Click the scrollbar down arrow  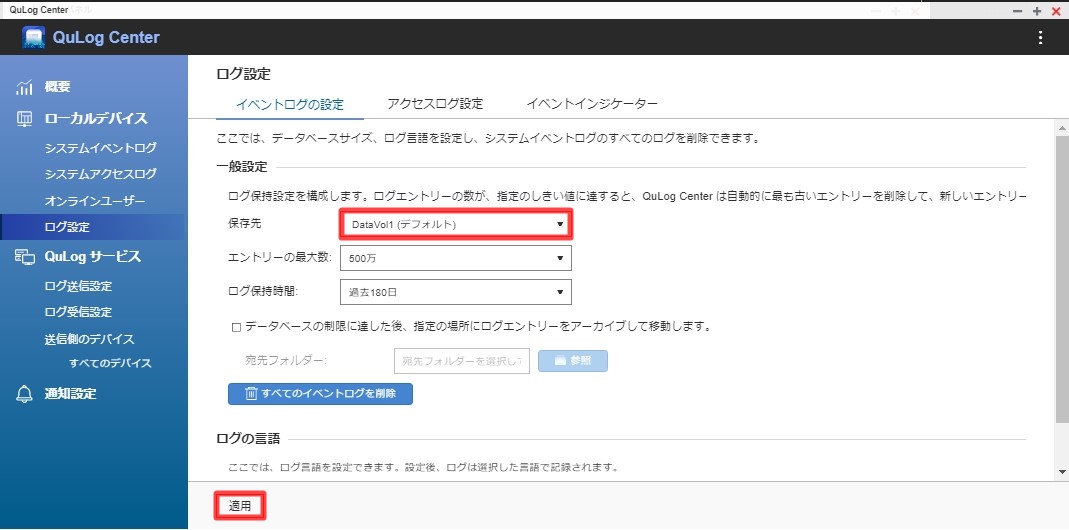click(1062, 472)
